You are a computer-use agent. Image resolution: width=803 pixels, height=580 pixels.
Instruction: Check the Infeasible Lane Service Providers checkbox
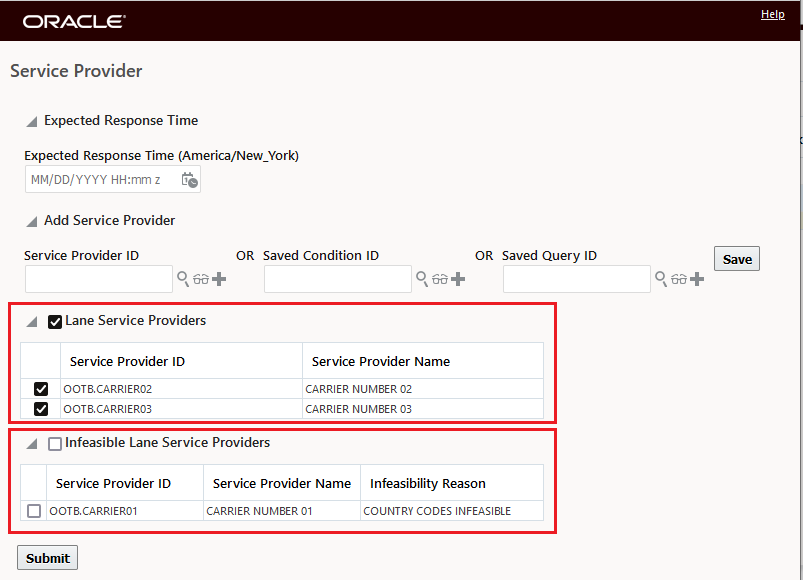click(55, 443)
